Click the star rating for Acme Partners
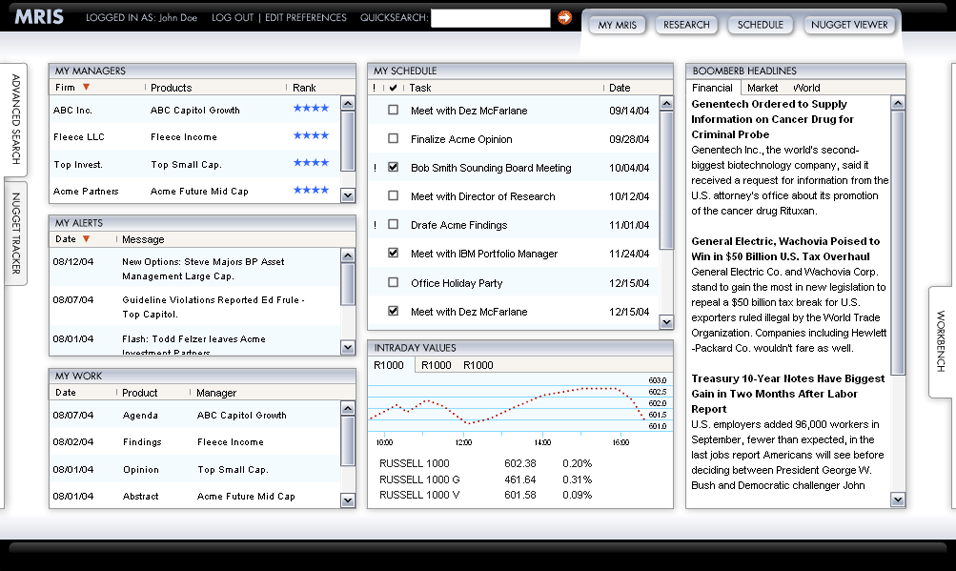The width and height of the screenshot is (956, 571). 311,190
